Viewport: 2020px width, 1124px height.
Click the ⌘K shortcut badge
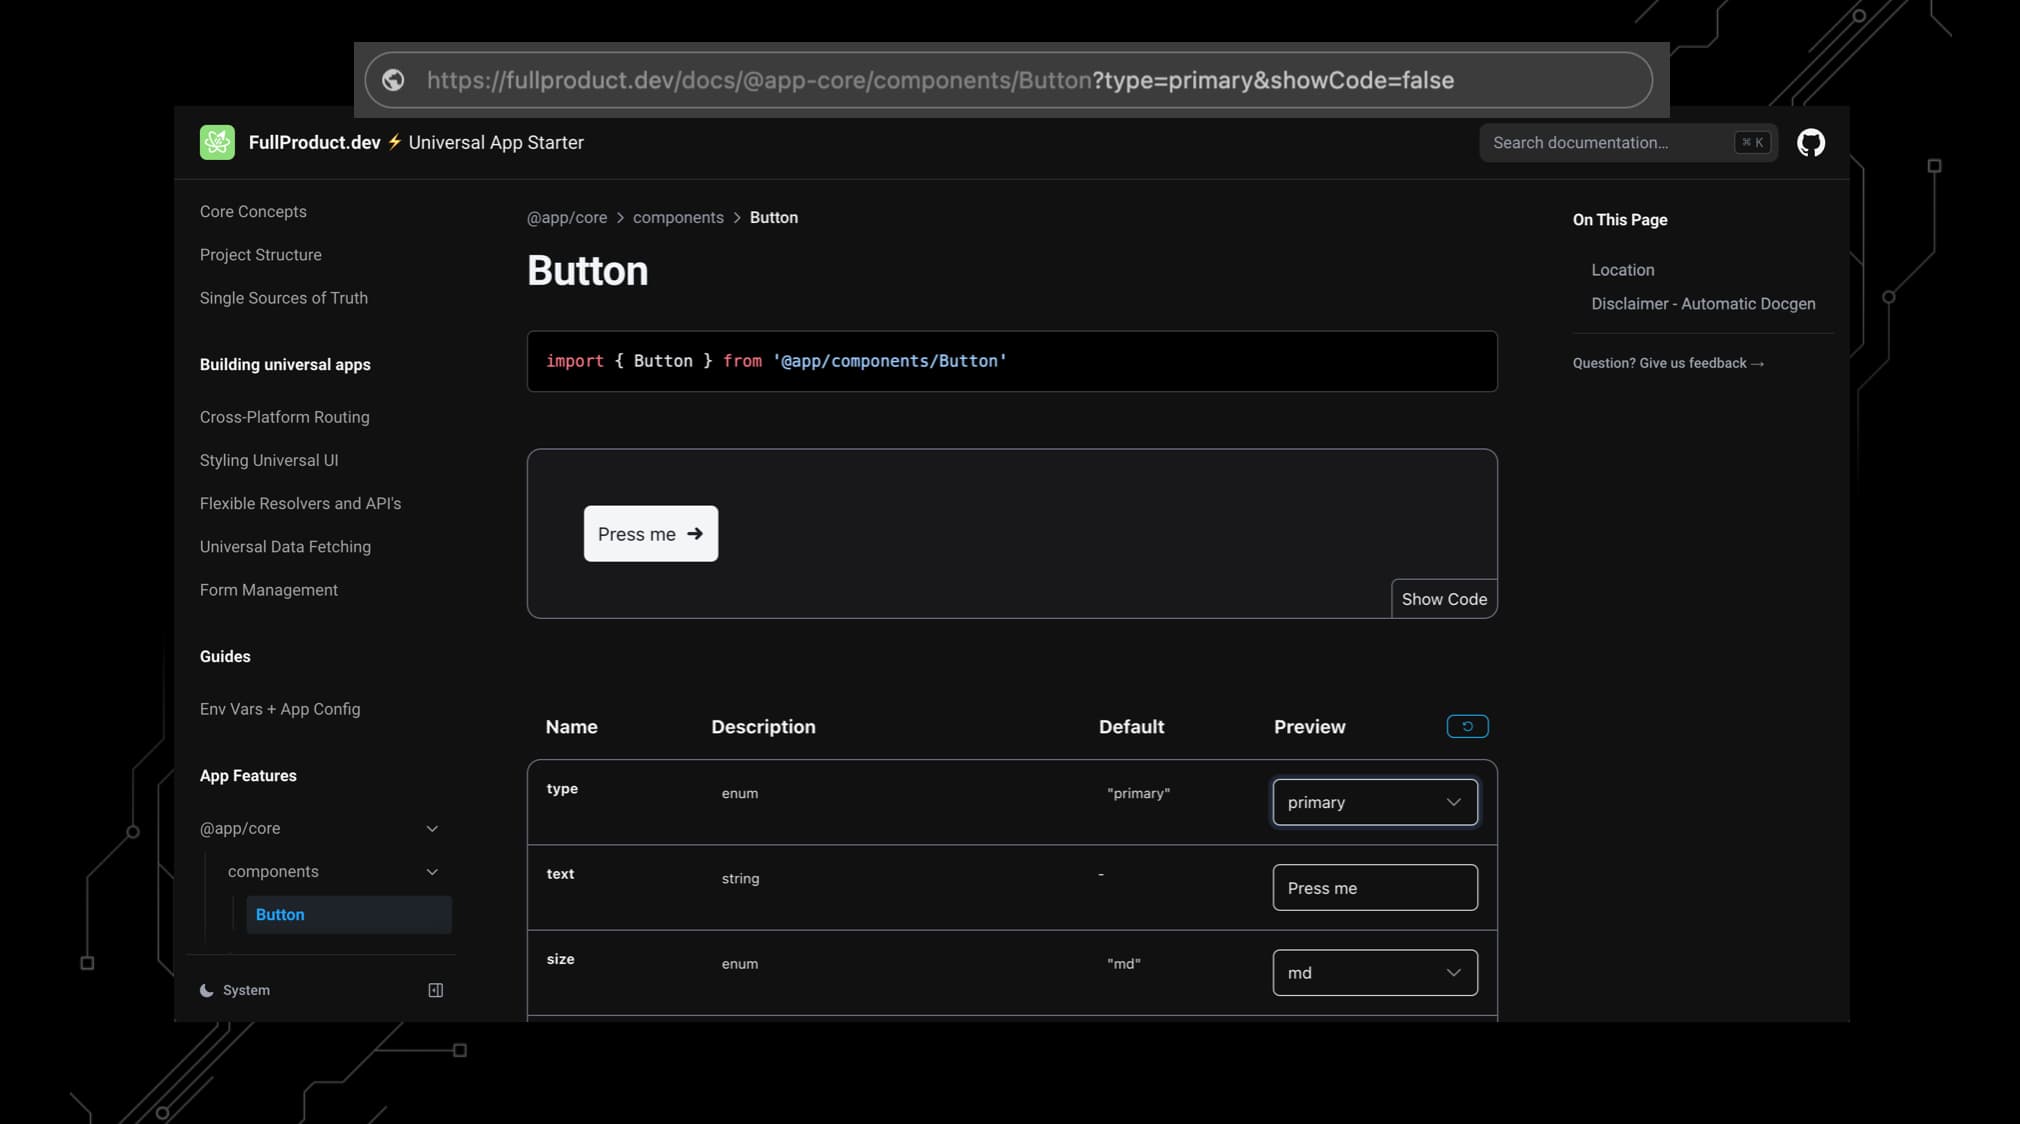(x=1752, y=143)
